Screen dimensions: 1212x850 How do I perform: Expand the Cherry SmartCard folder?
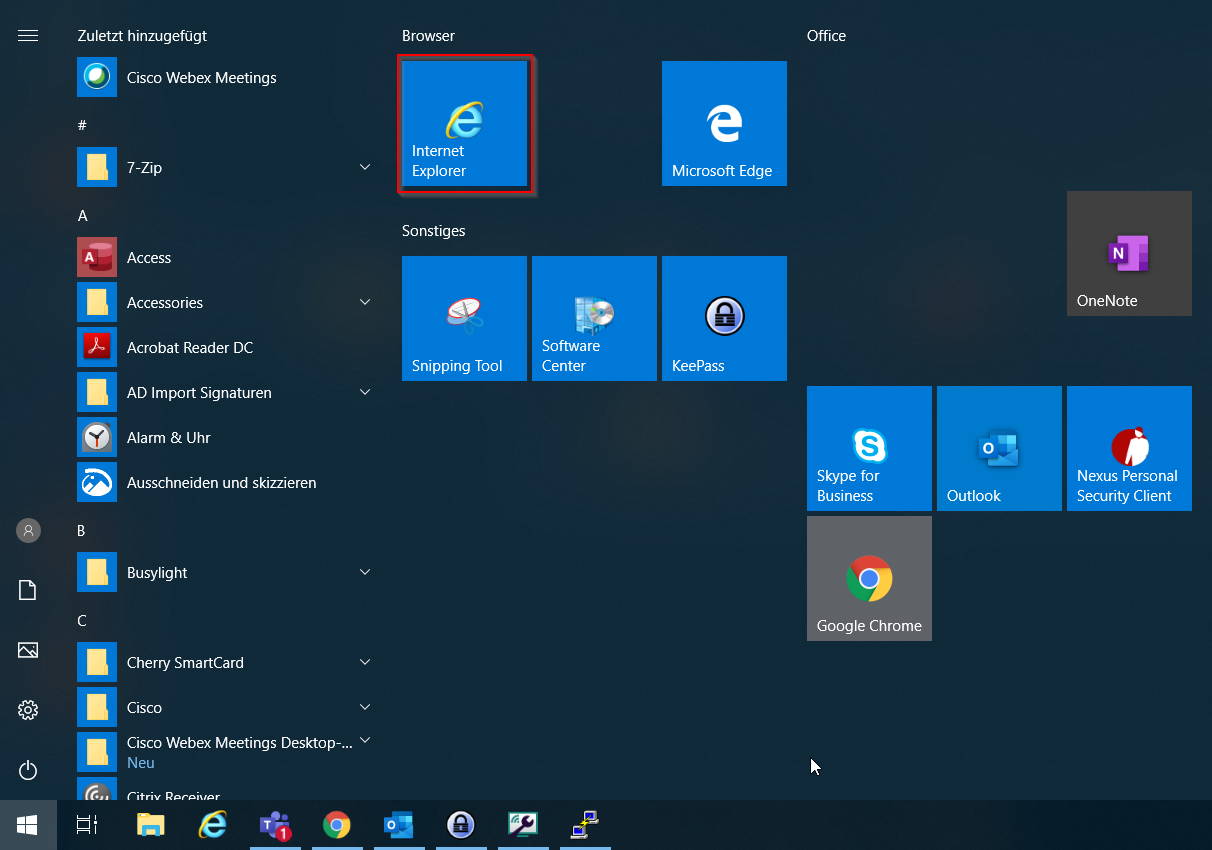(x=365, y=662)
